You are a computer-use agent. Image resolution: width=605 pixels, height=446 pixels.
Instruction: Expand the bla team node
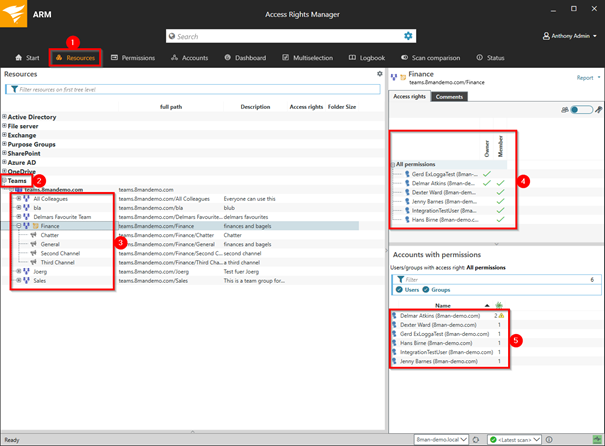coord(19,208)
